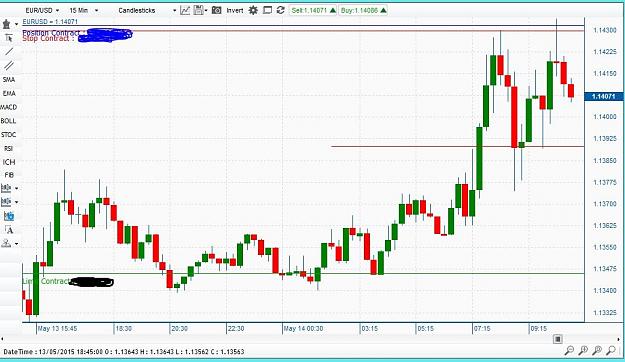
Task: Click the Stop Contract line label
Action: click(48, 38)
